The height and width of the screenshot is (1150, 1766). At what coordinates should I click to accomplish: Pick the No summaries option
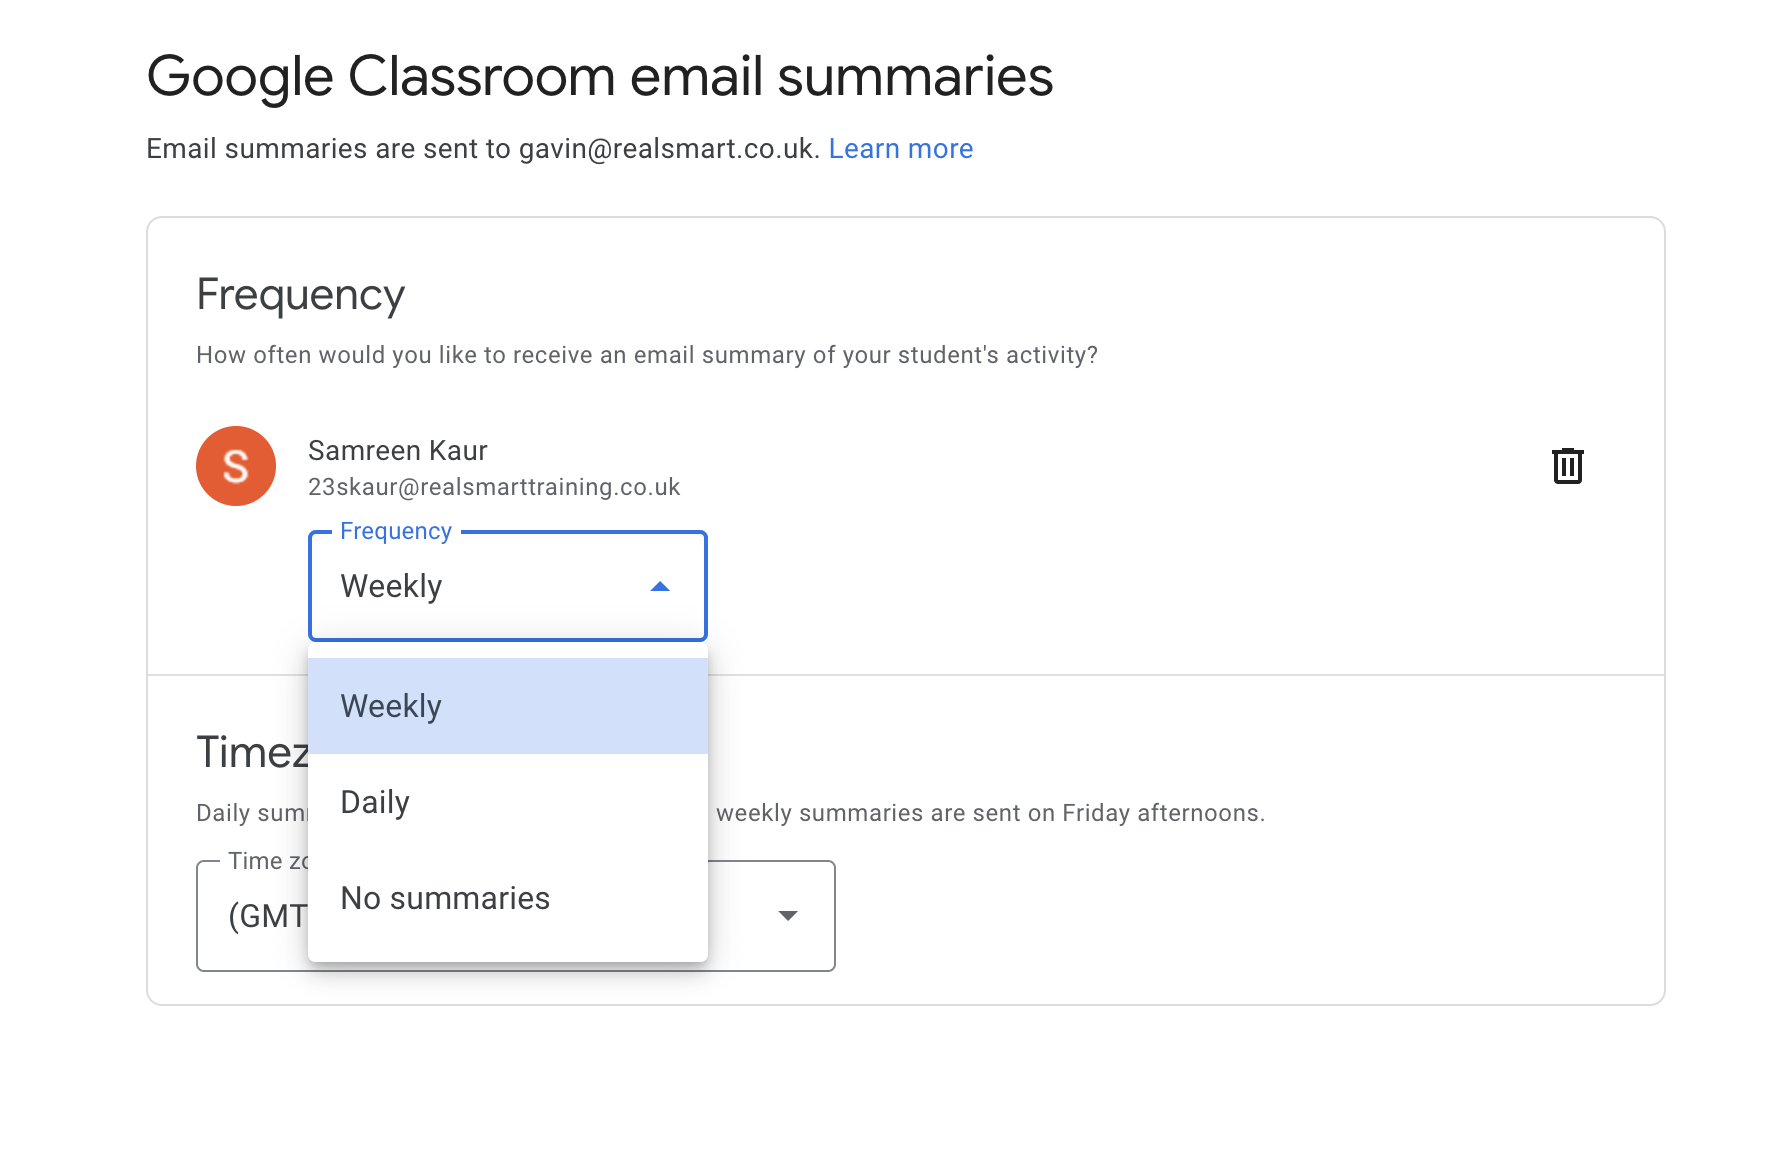507,898
